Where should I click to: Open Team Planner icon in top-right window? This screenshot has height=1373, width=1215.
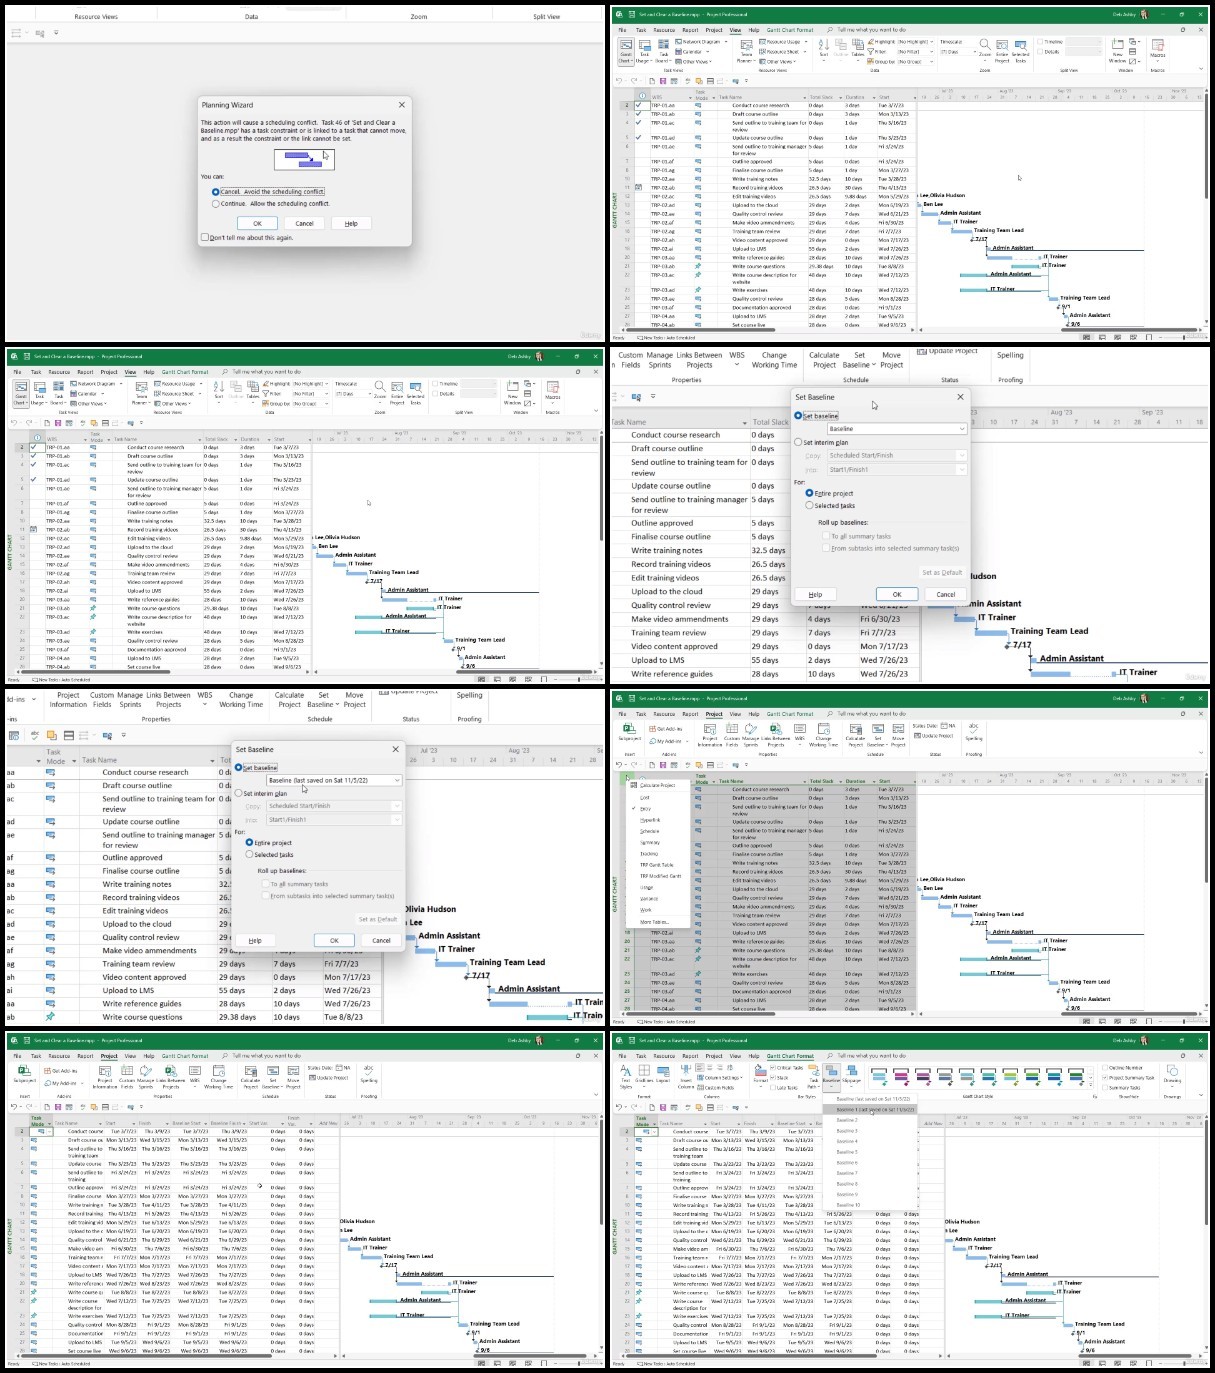(x=746, y=50)
